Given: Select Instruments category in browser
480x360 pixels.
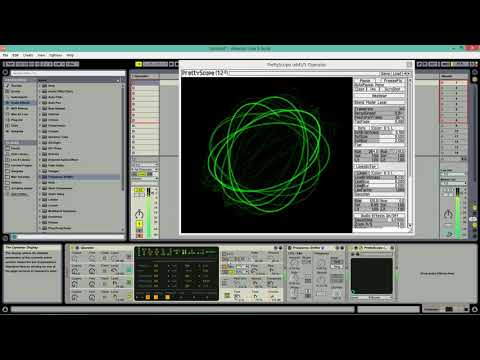Looking at the screenshot, I should click(19, 97).
